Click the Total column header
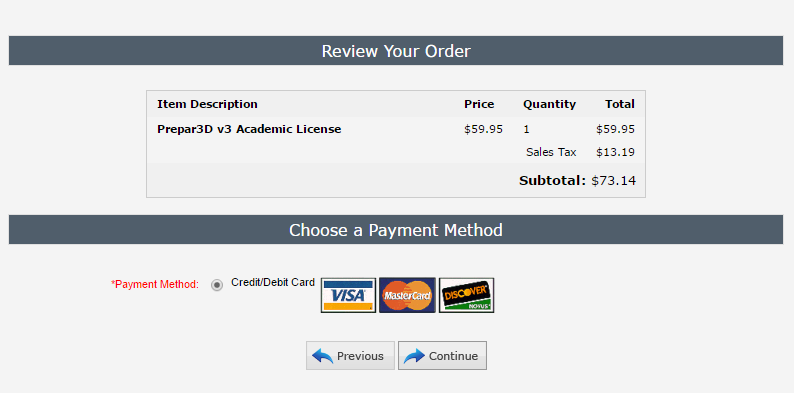 (x=620, y=104)
